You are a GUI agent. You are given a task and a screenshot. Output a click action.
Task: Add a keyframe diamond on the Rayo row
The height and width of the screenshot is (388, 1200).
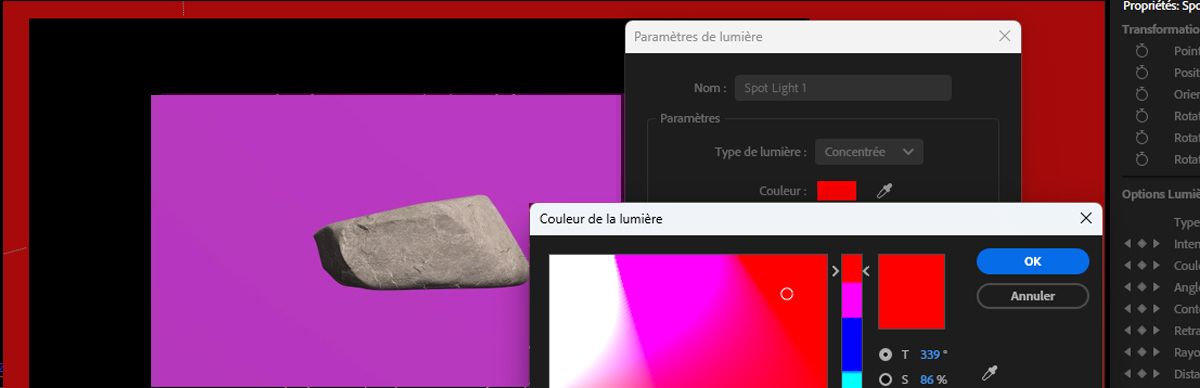1142,353
